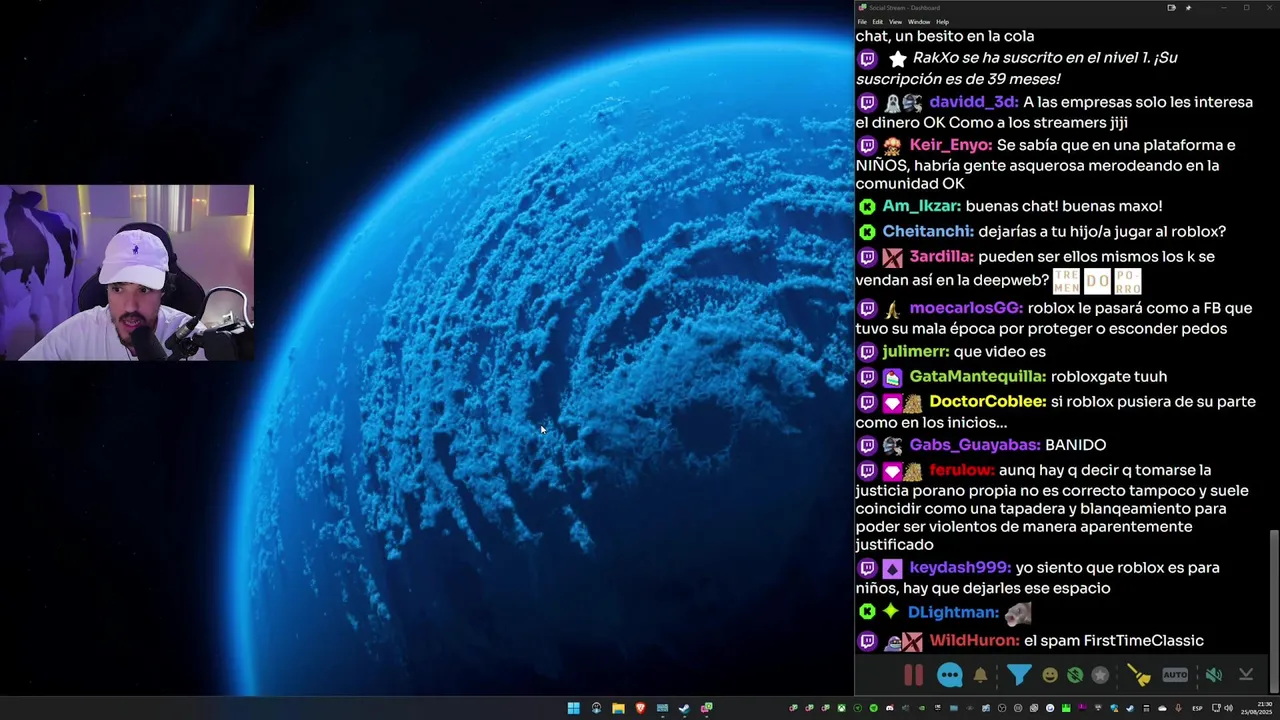The image size is (1280, 720).
Task: Click the Kick icon beside Cheitanchi
Action: pos(867,231)
